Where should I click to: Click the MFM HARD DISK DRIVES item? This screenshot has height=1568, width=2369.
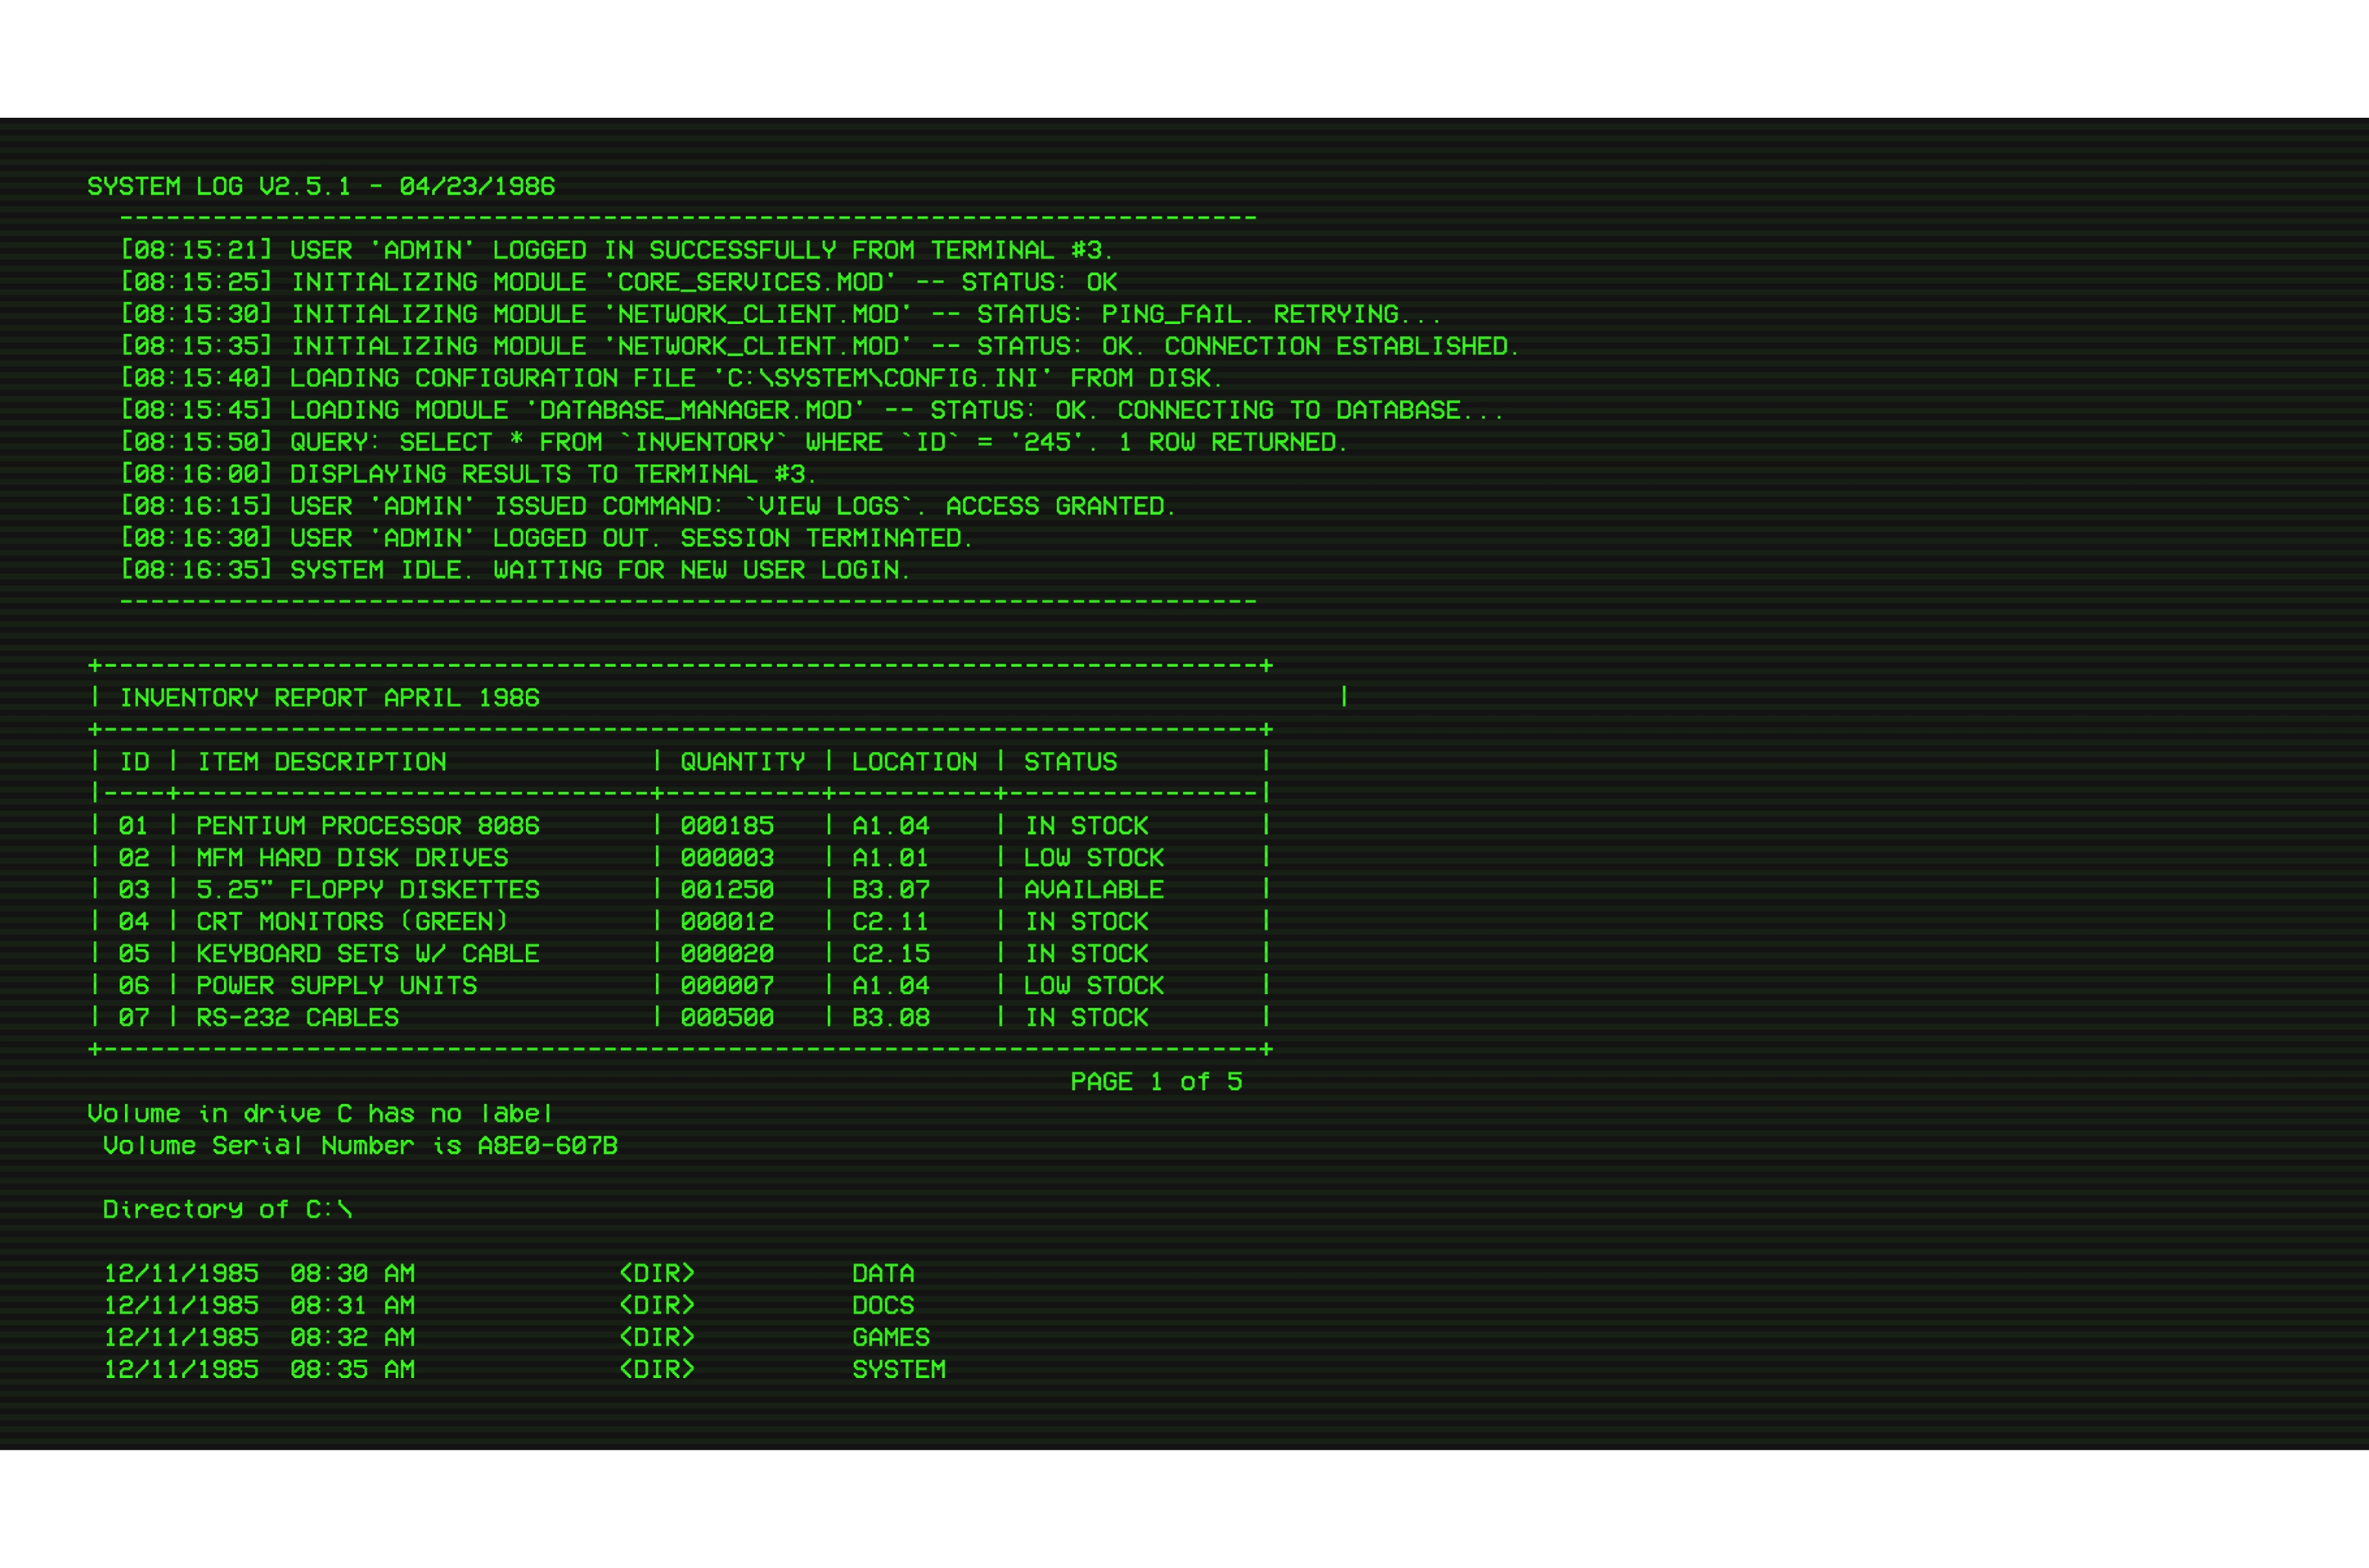pyautogui.click(x=352, y=858)
